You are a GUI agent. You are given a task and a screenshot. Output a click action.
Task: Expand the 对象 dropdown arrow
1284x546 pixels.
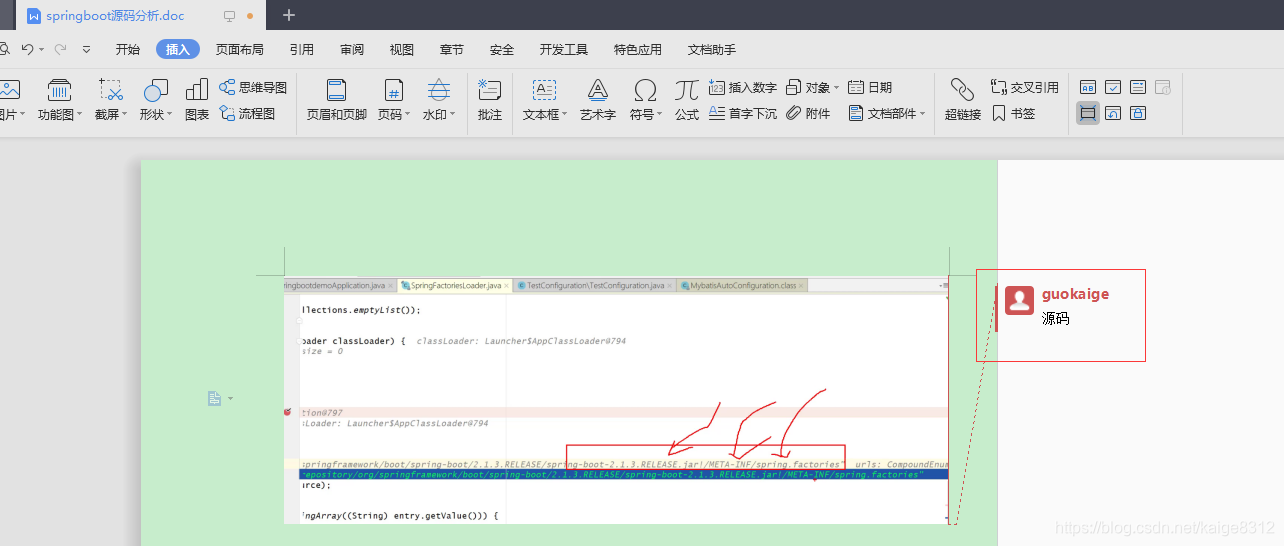pos(836,88)
